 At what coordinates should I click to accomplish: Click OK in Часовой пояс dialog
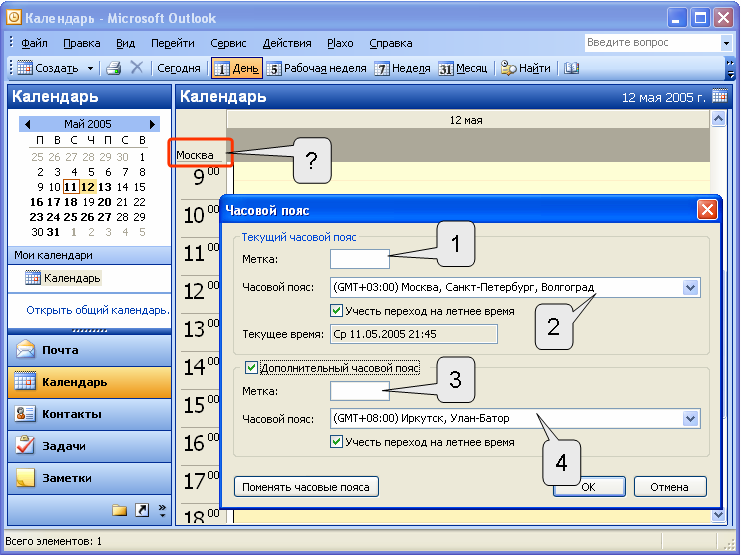(x=589, y=487)
